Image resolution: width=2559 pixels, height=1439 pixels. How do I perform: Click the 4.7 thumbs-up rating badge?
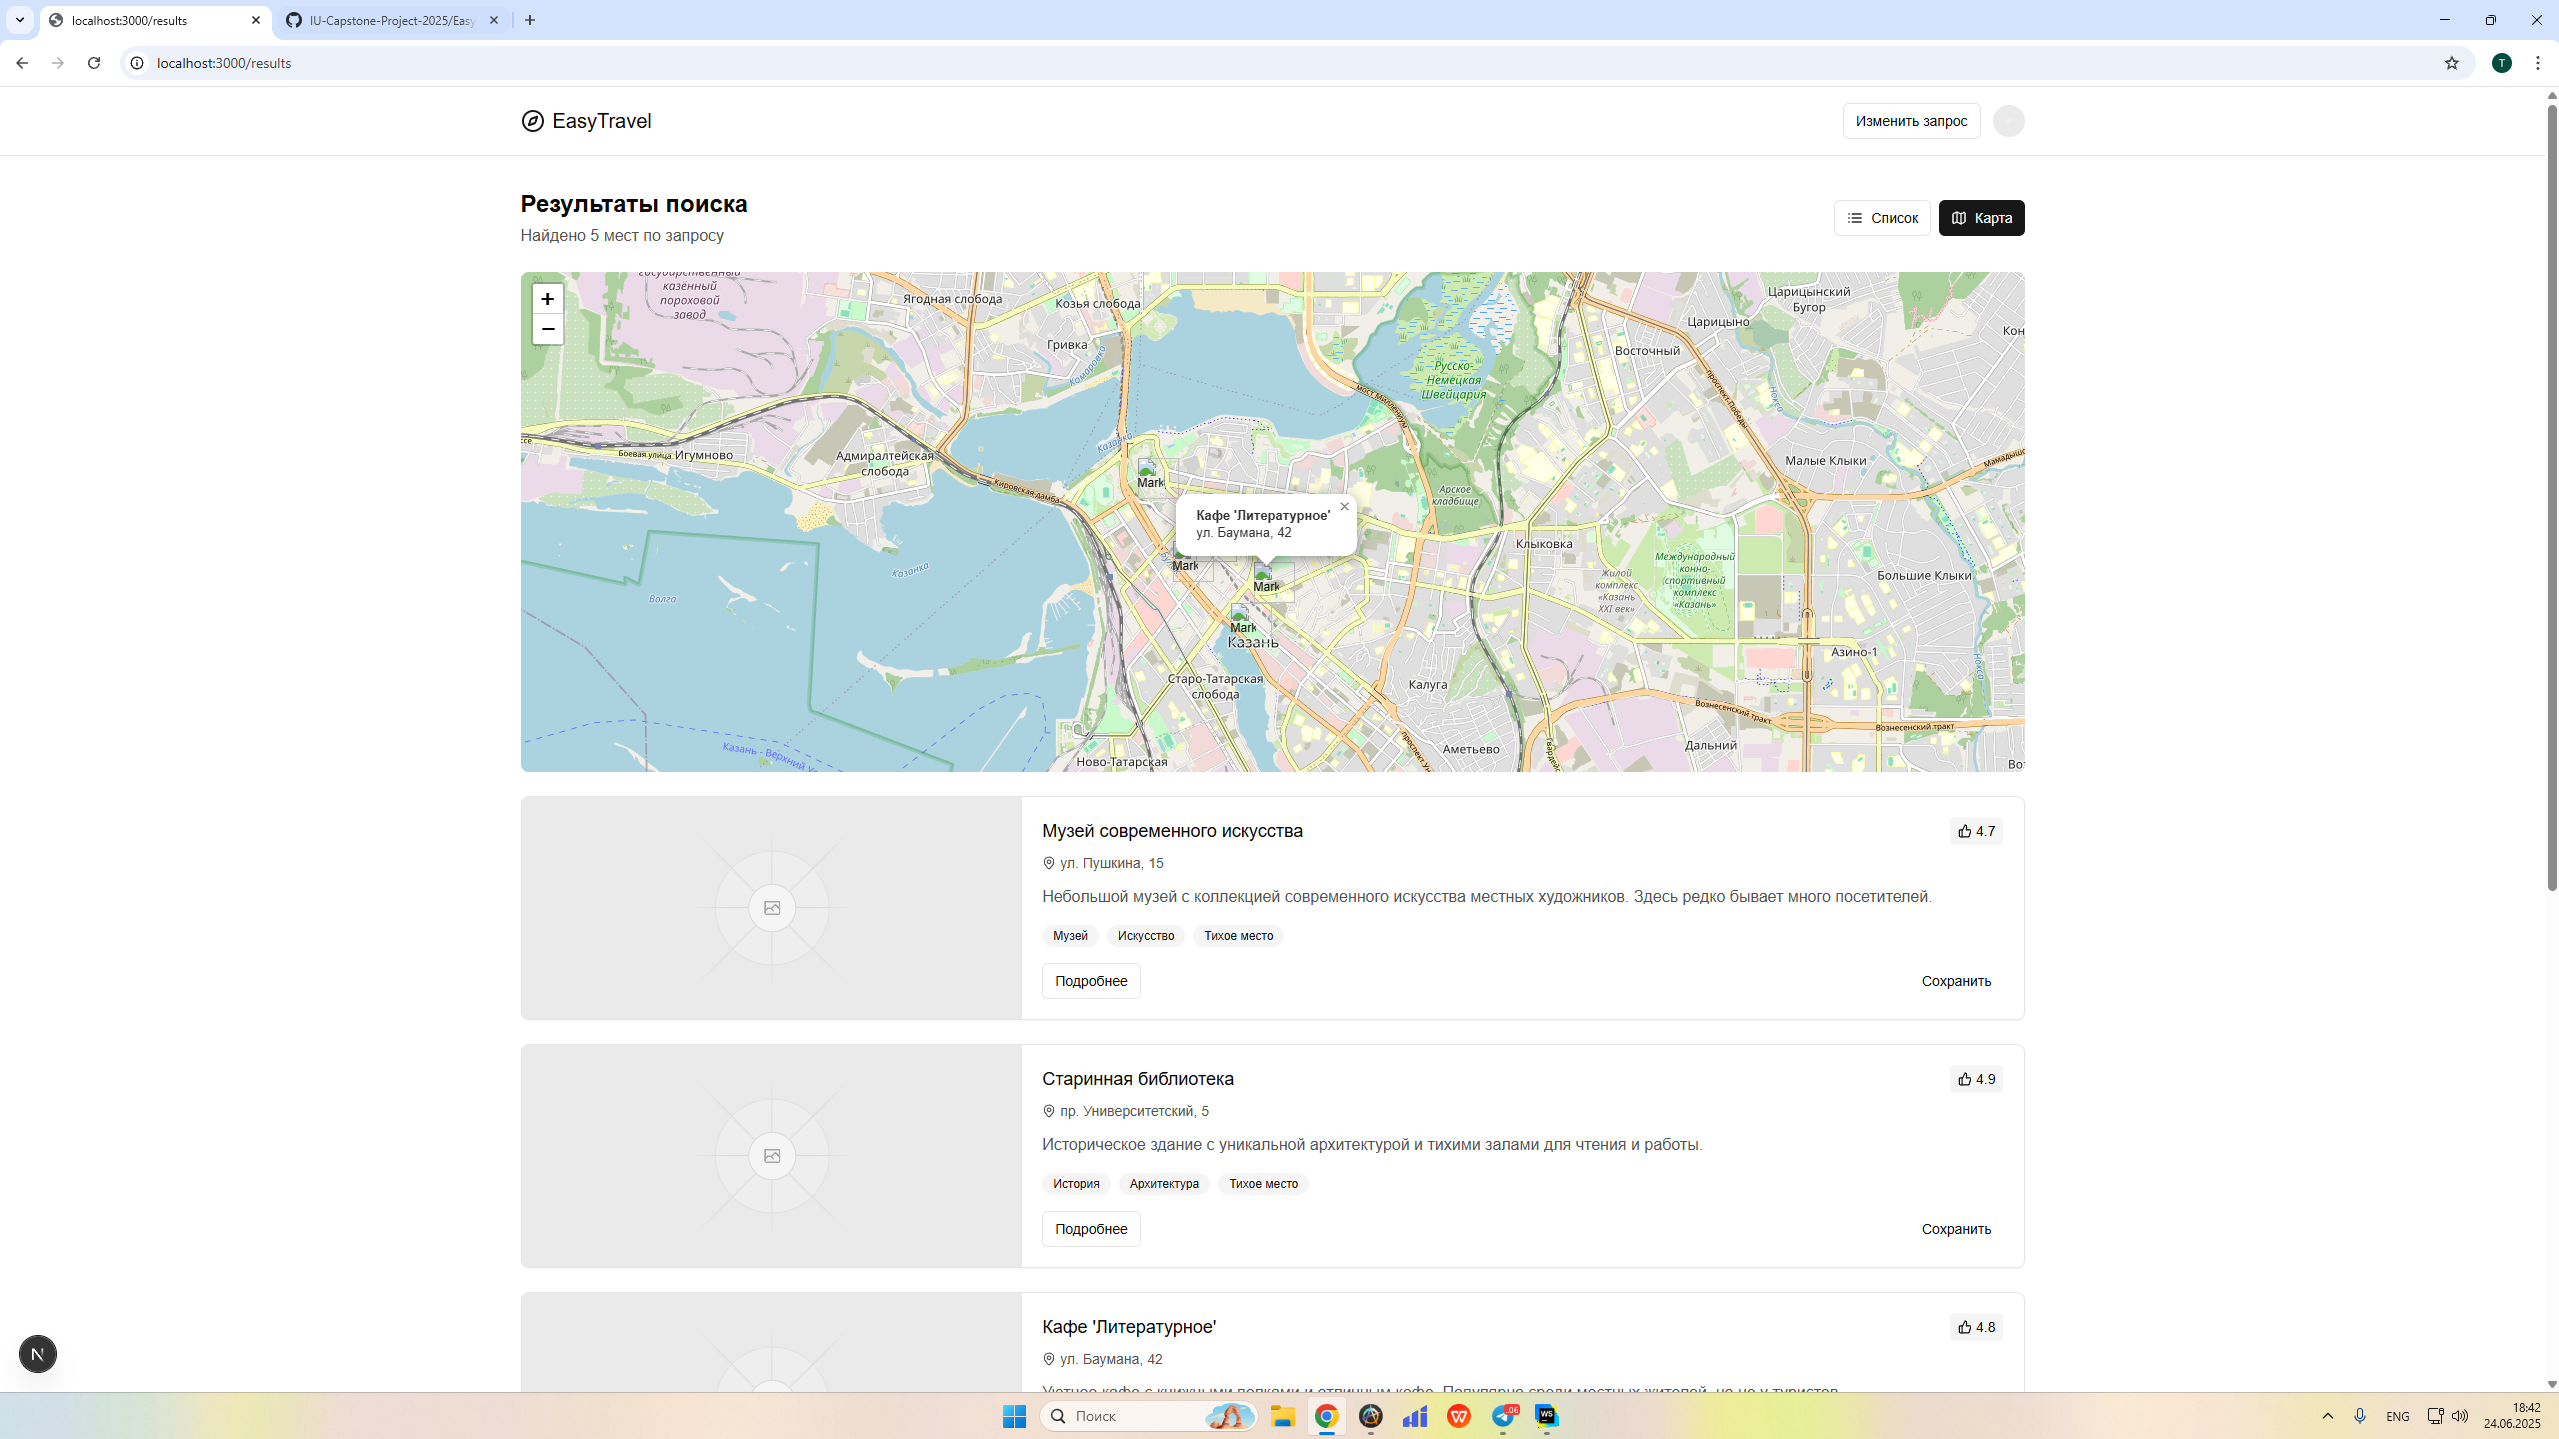pyautogui.click(x=1975, y=831)
